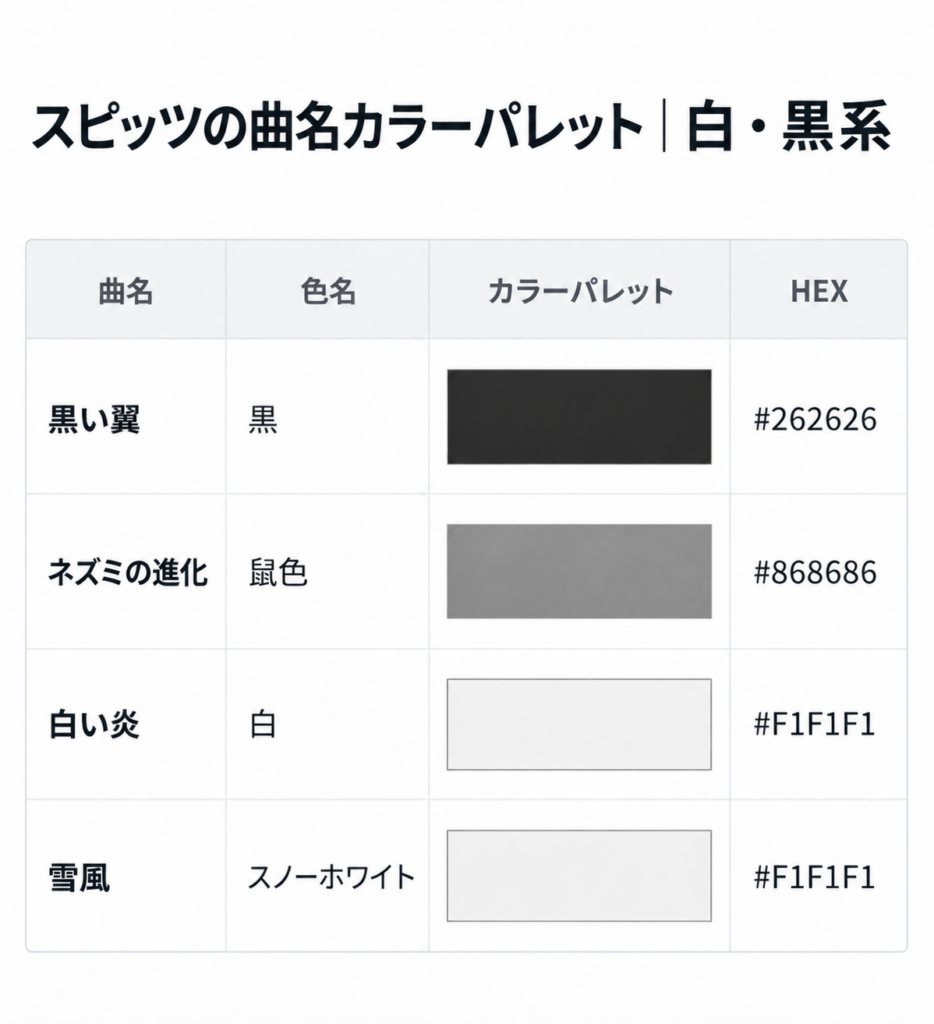934x1024 pixels.
Task: Click the color name スノーホワイト
Action: coord(331,877)
